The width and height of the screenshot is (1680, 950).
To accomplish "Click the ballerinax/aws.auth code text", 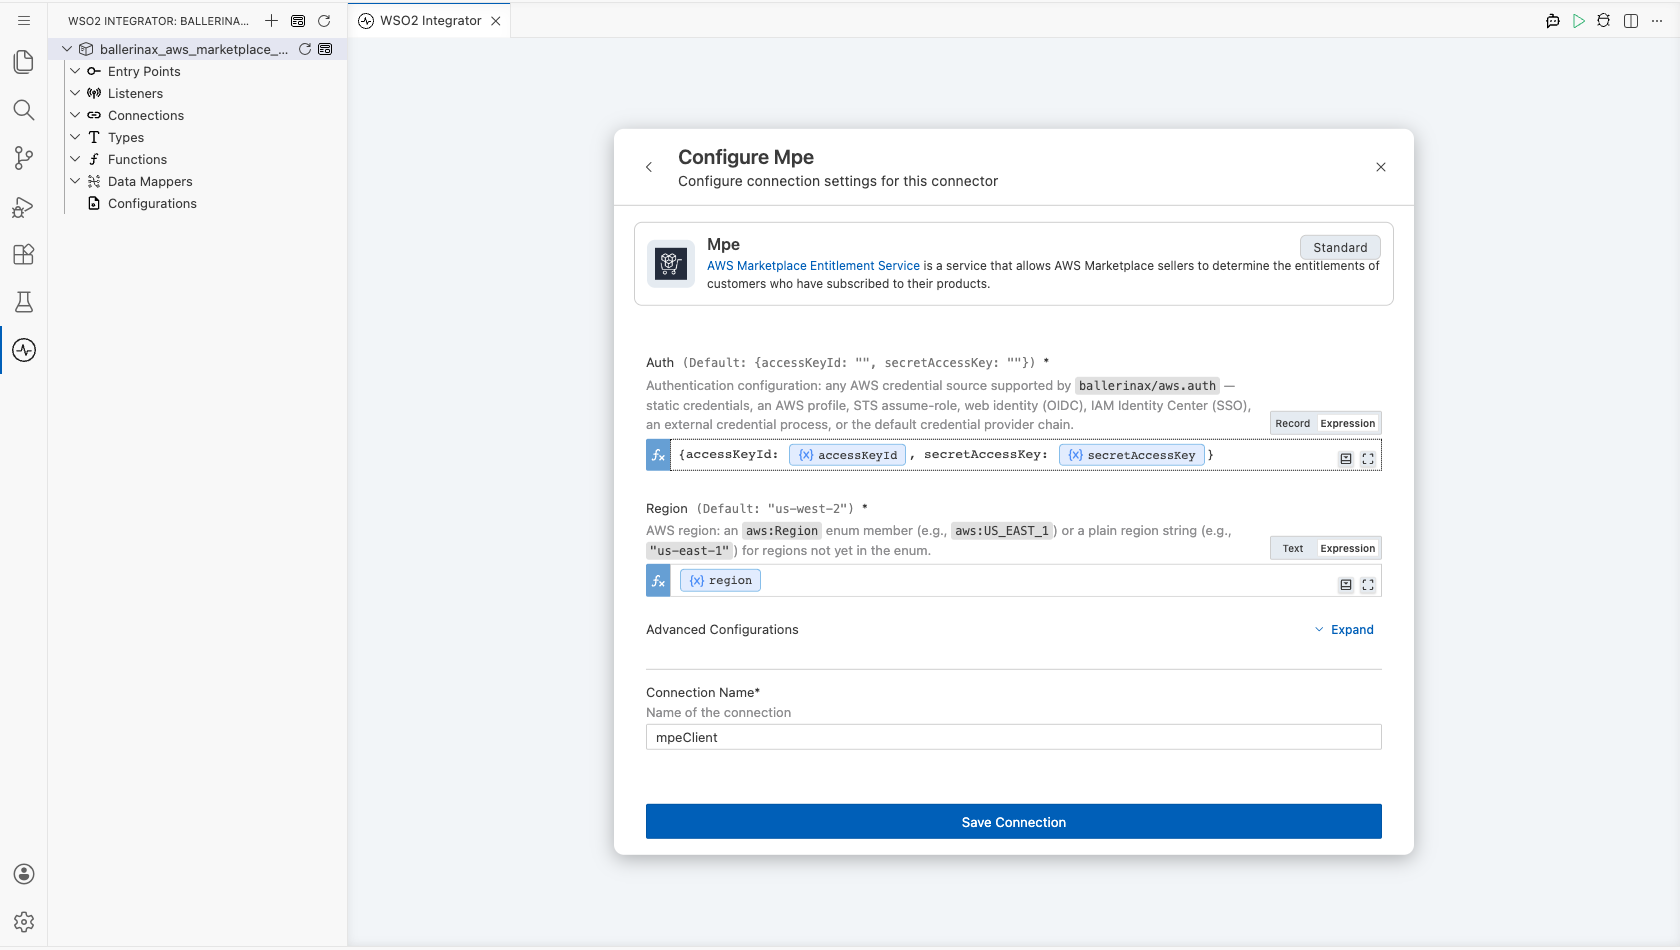I will pyautogui.click(x=1147, y=386).
